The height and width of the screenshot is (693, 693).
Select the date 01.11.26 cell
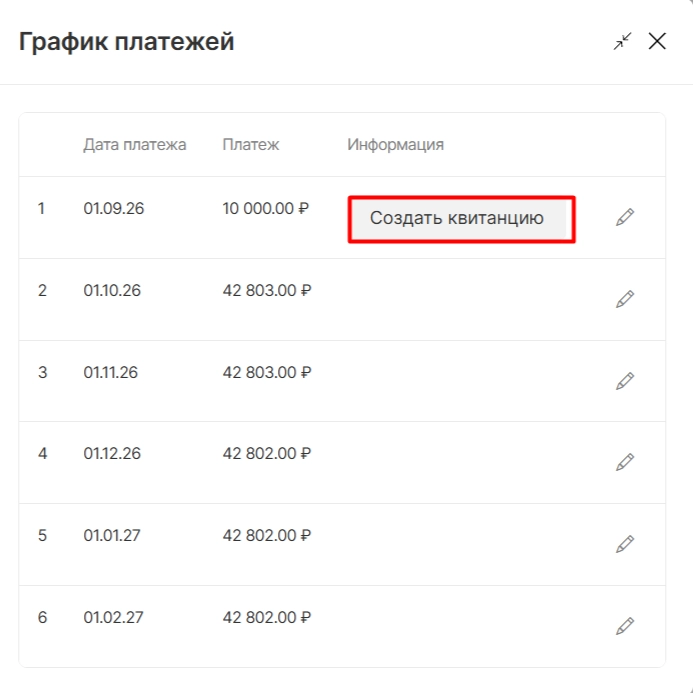pyautogui.click(x=110, y=373)
